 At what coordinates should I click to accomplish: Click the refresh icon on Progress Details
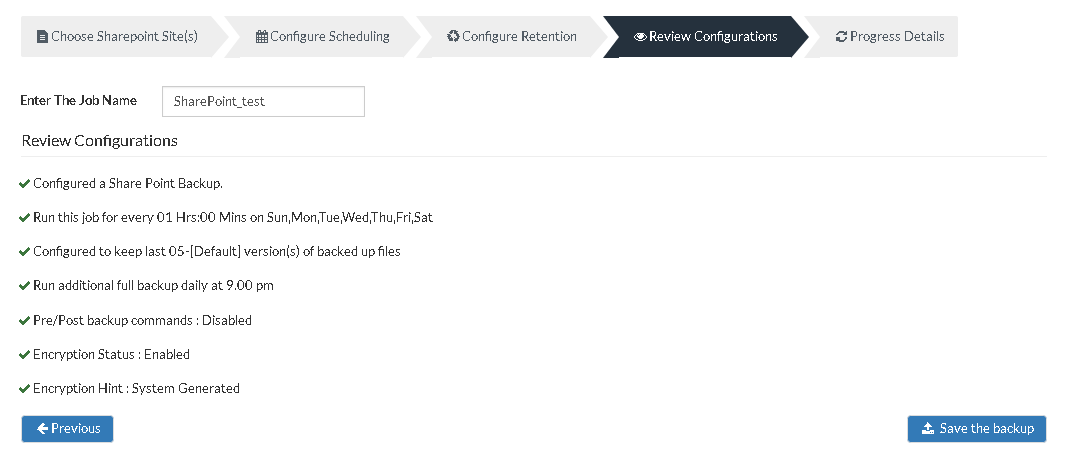coord(841,37)
